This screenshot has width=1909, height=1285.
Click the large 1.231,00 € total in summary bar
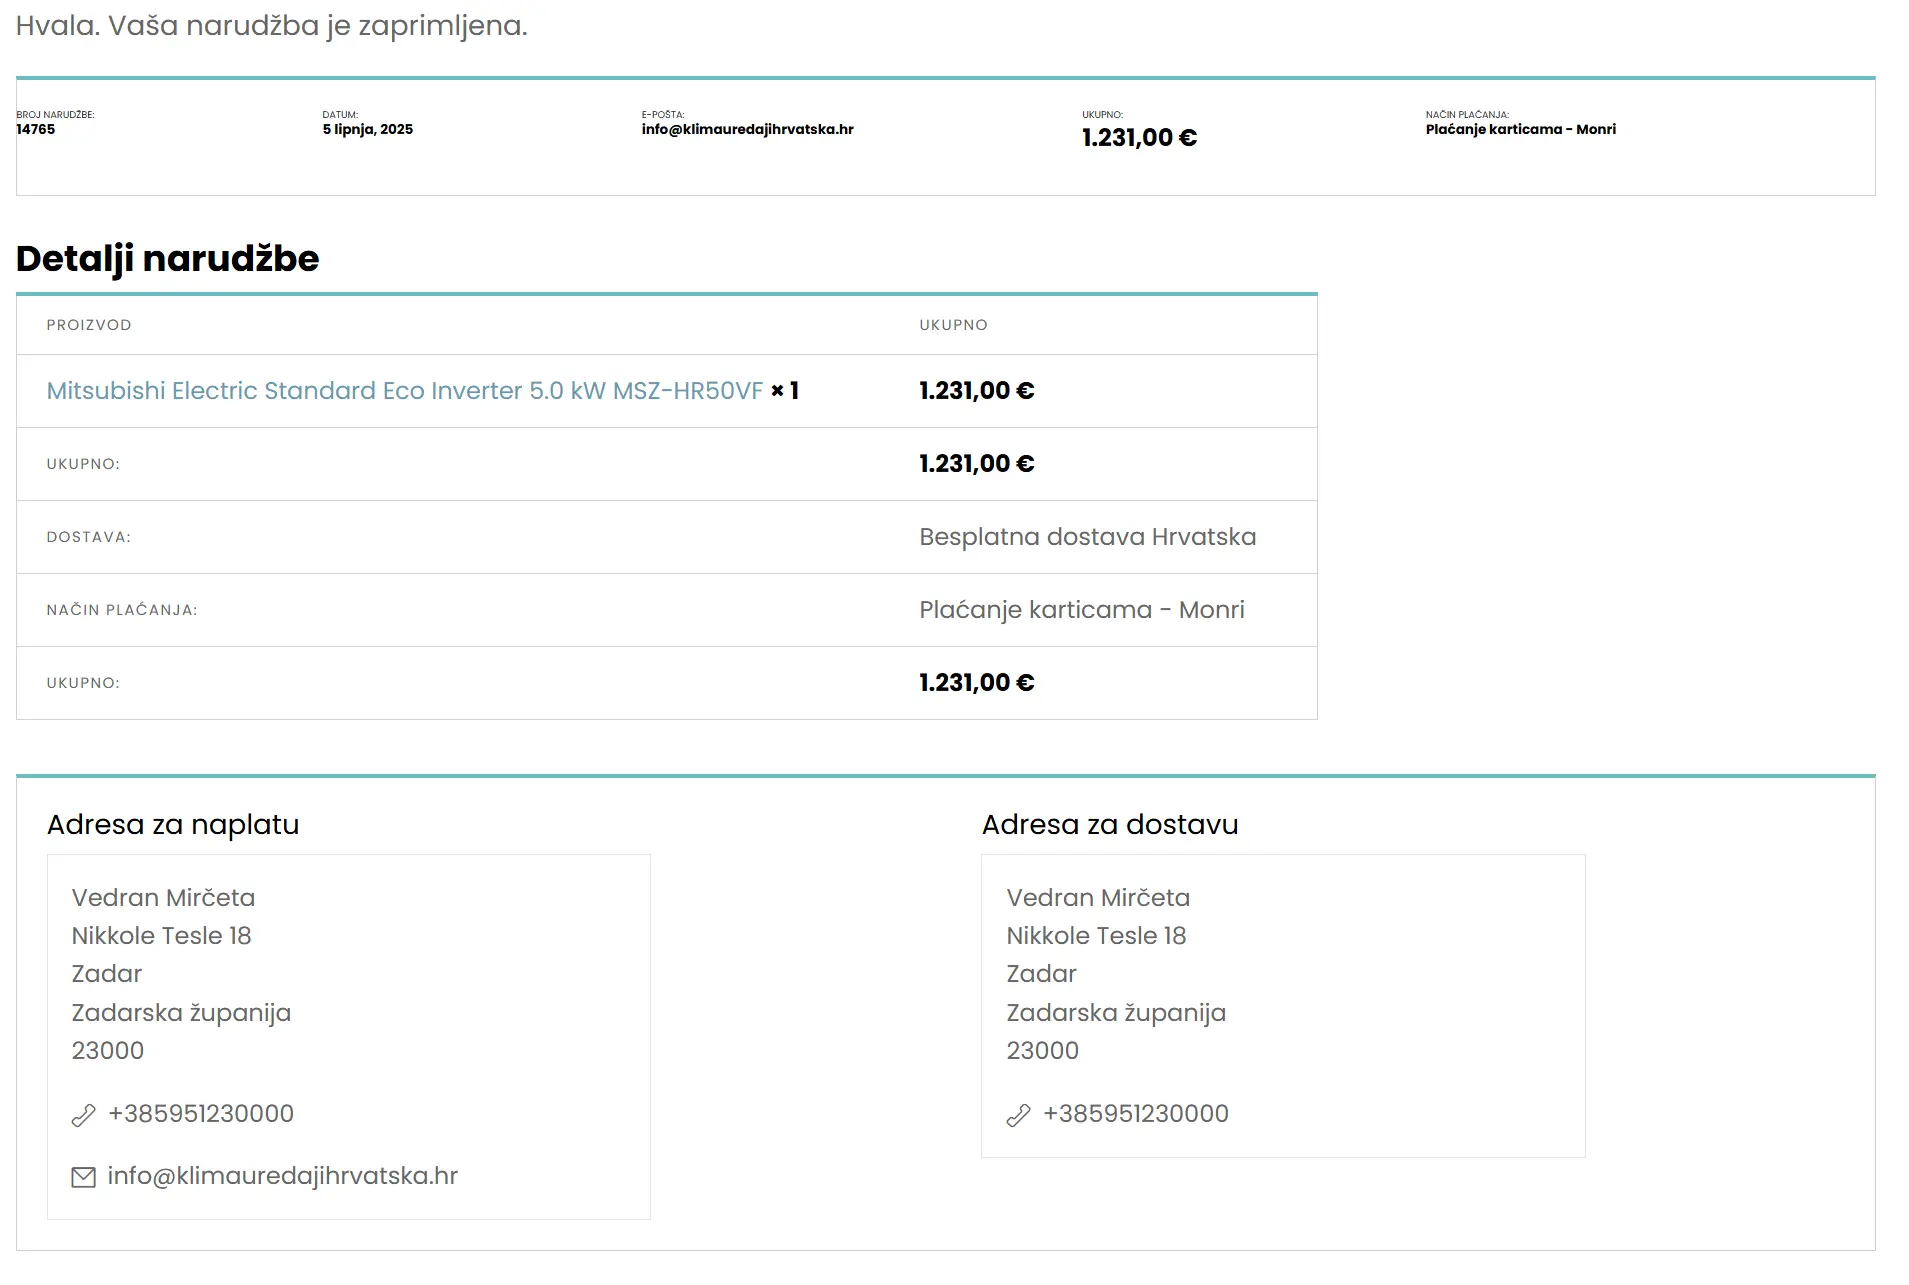click(1139, 138)
